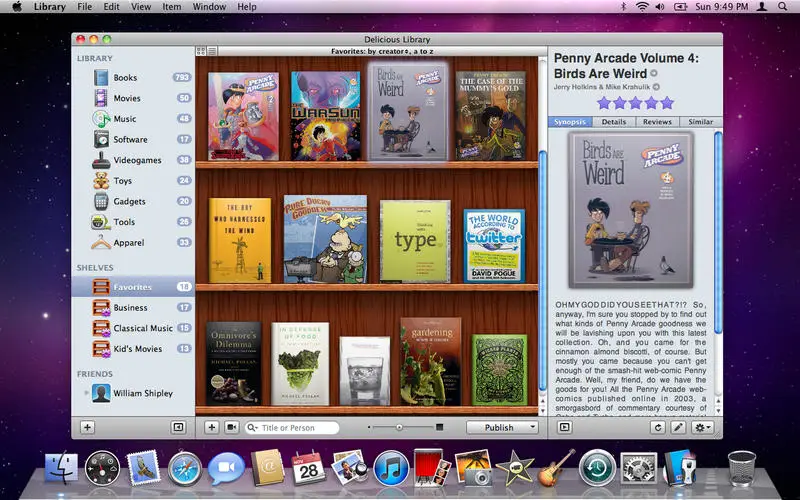Select the Videogames joystick icon
Viewport: 800px width, 500px height.
101,160
